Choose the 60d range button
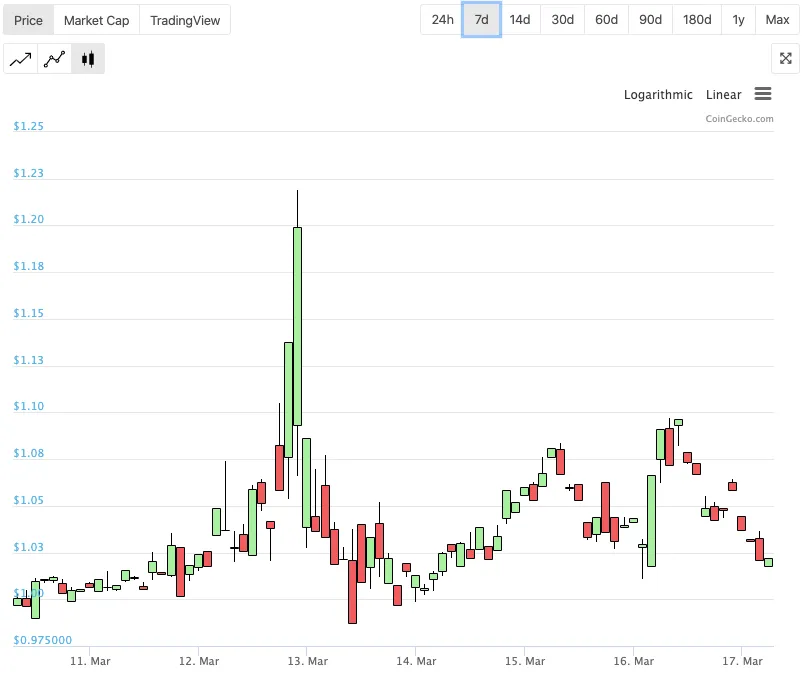This screenshot has height=677, width=804. click(606, 19)
